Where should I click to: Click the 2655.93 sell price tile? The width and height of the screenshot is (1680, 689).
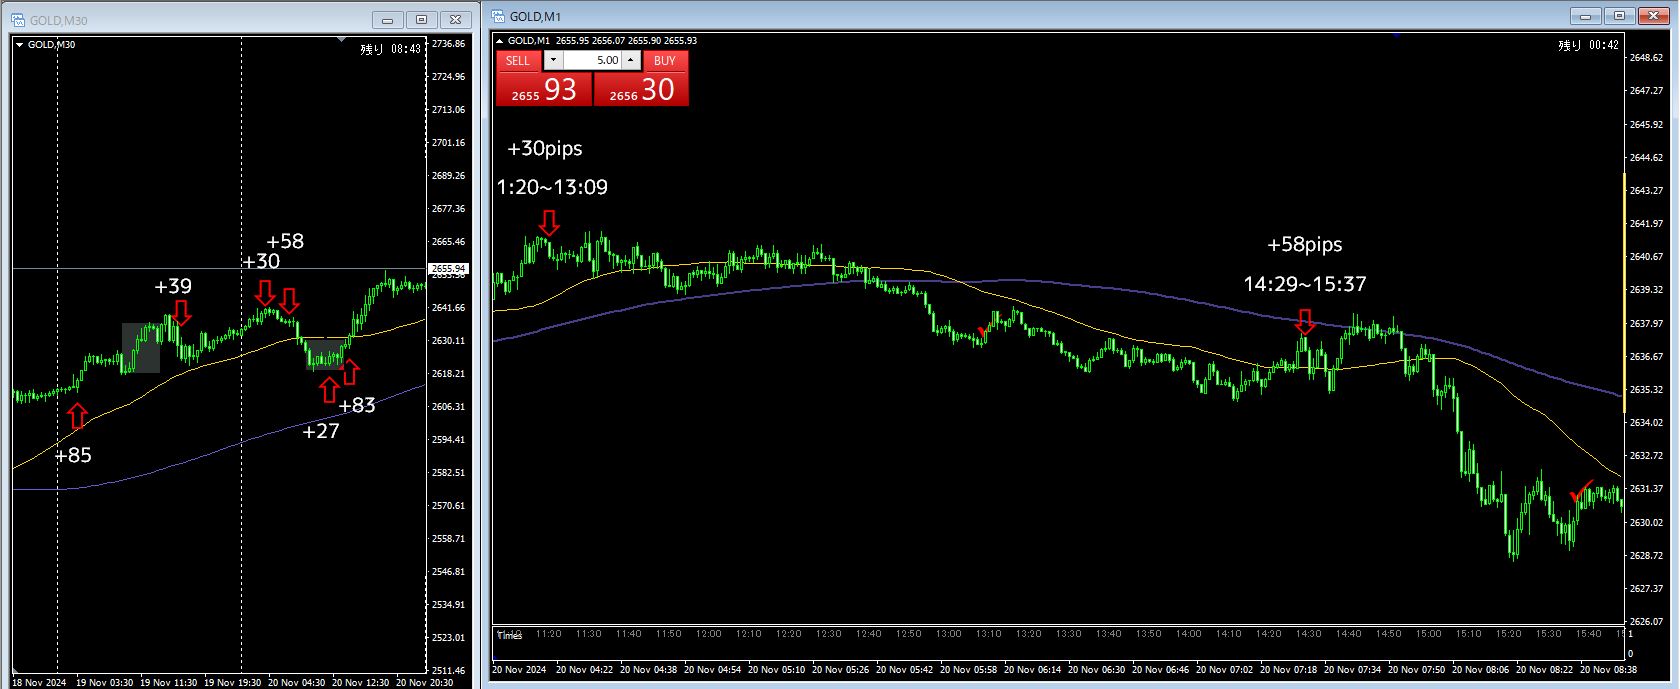tap(544, 89)
